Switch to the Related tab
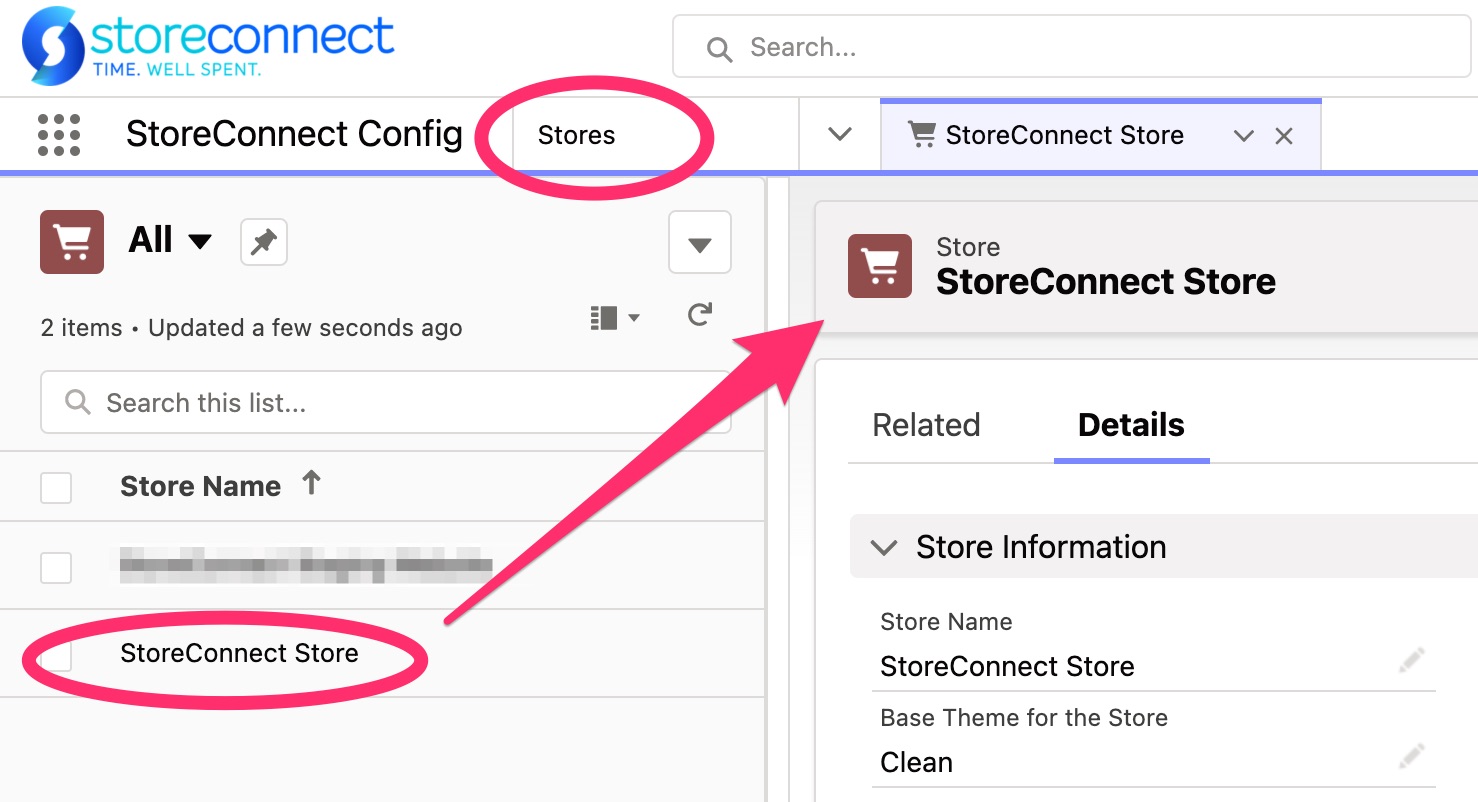 pos(925,425)
